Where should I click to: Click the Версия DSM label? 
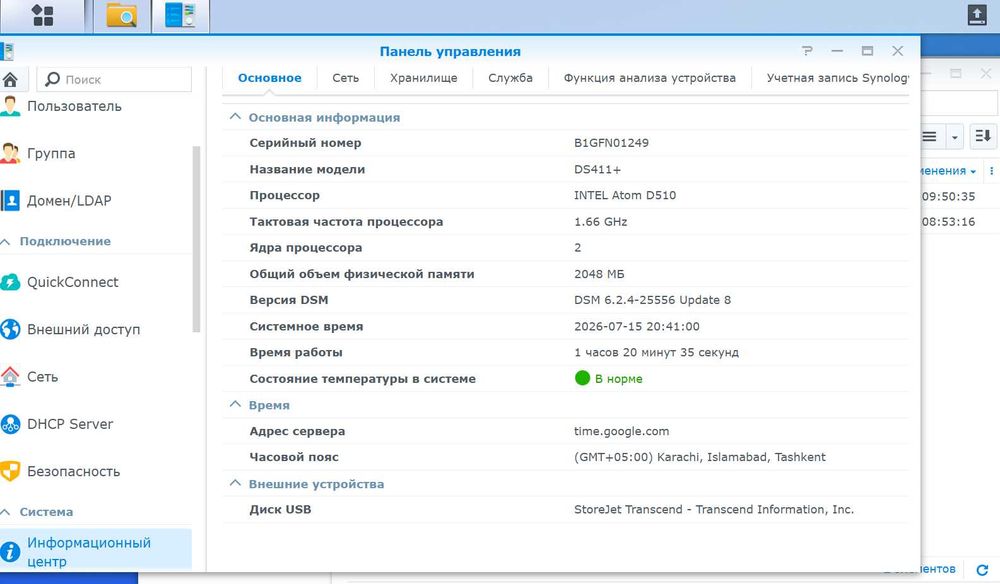[x=288, y=300]
